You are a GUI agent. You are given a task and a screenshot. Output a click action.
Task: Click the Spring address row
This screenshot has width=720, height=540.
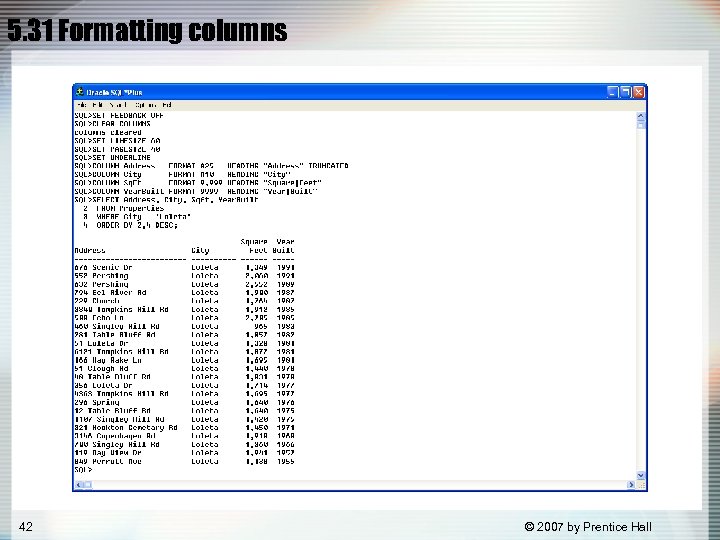pos(184,402)
